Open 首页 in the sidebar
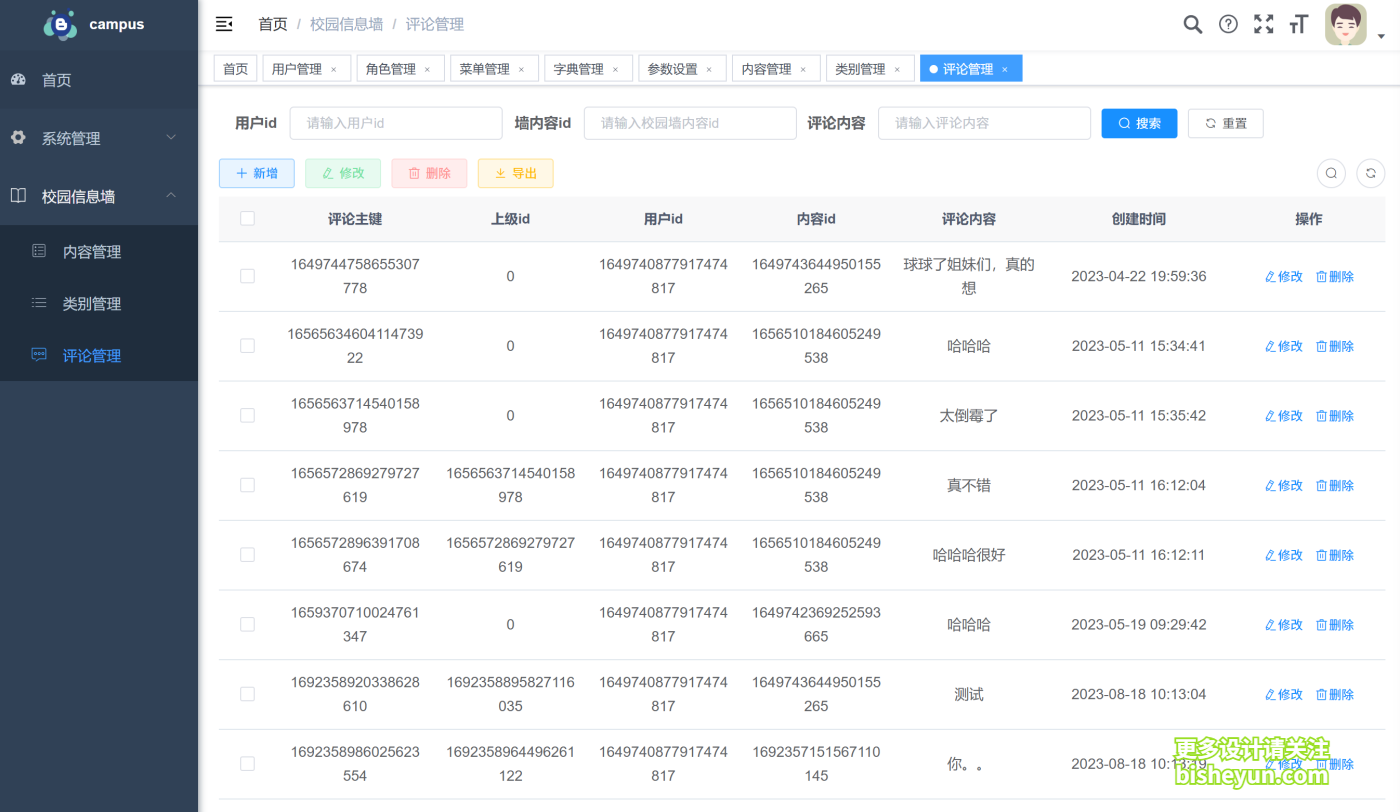This screenshot has width=1400, height=812. (99, 80)
